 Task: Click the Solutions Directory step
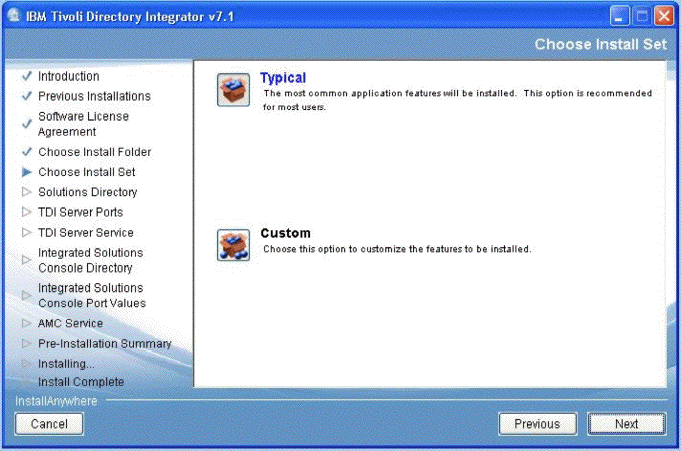(x=88, y=192)
